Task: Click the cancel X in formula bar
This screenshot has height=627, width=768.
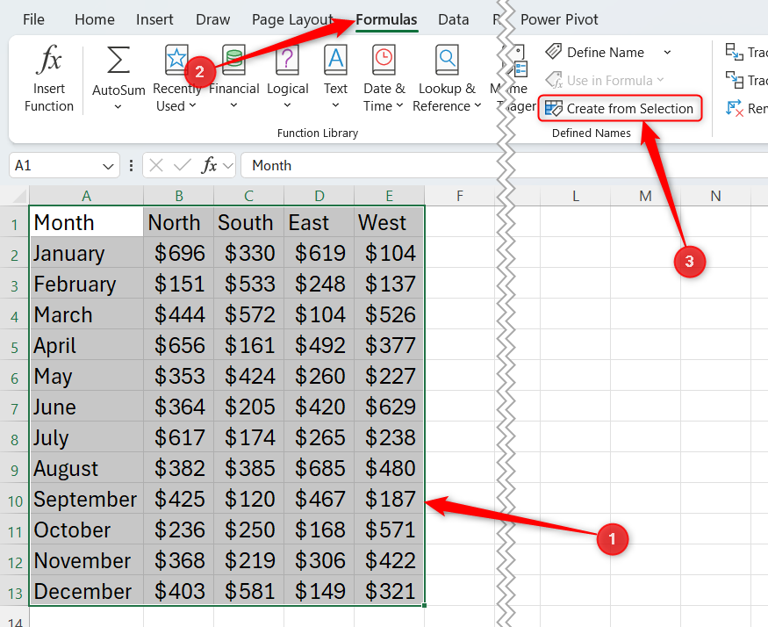Action: coord(156,166)
